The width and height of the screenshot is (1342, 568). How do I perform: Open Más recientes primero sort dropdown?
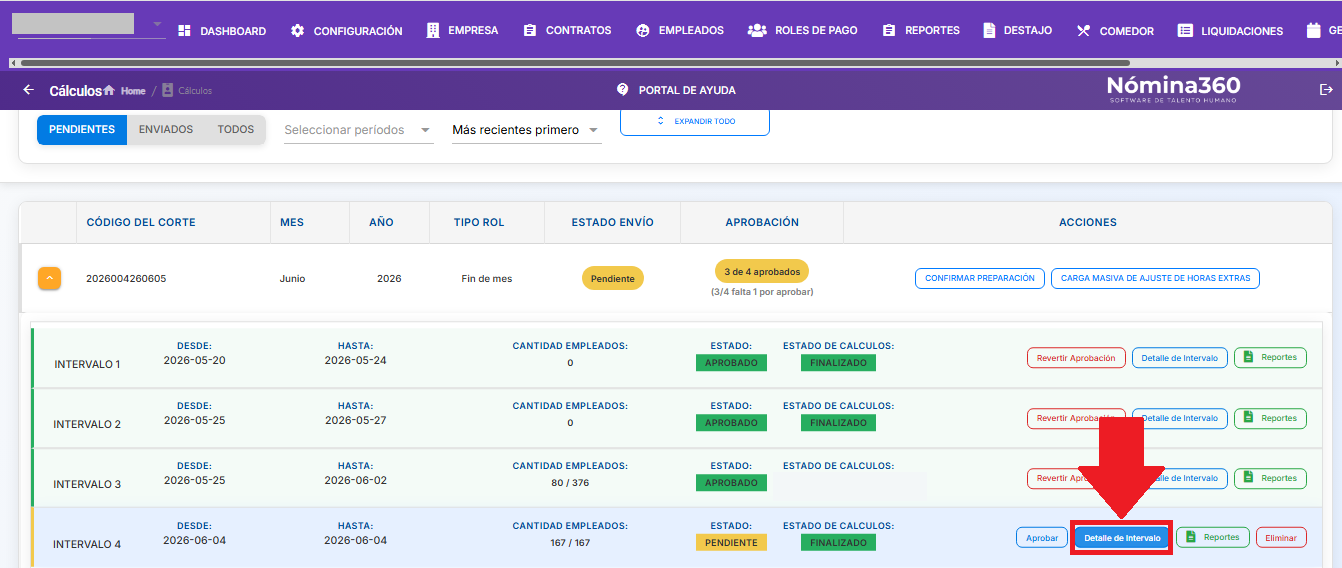pos(526,130)
